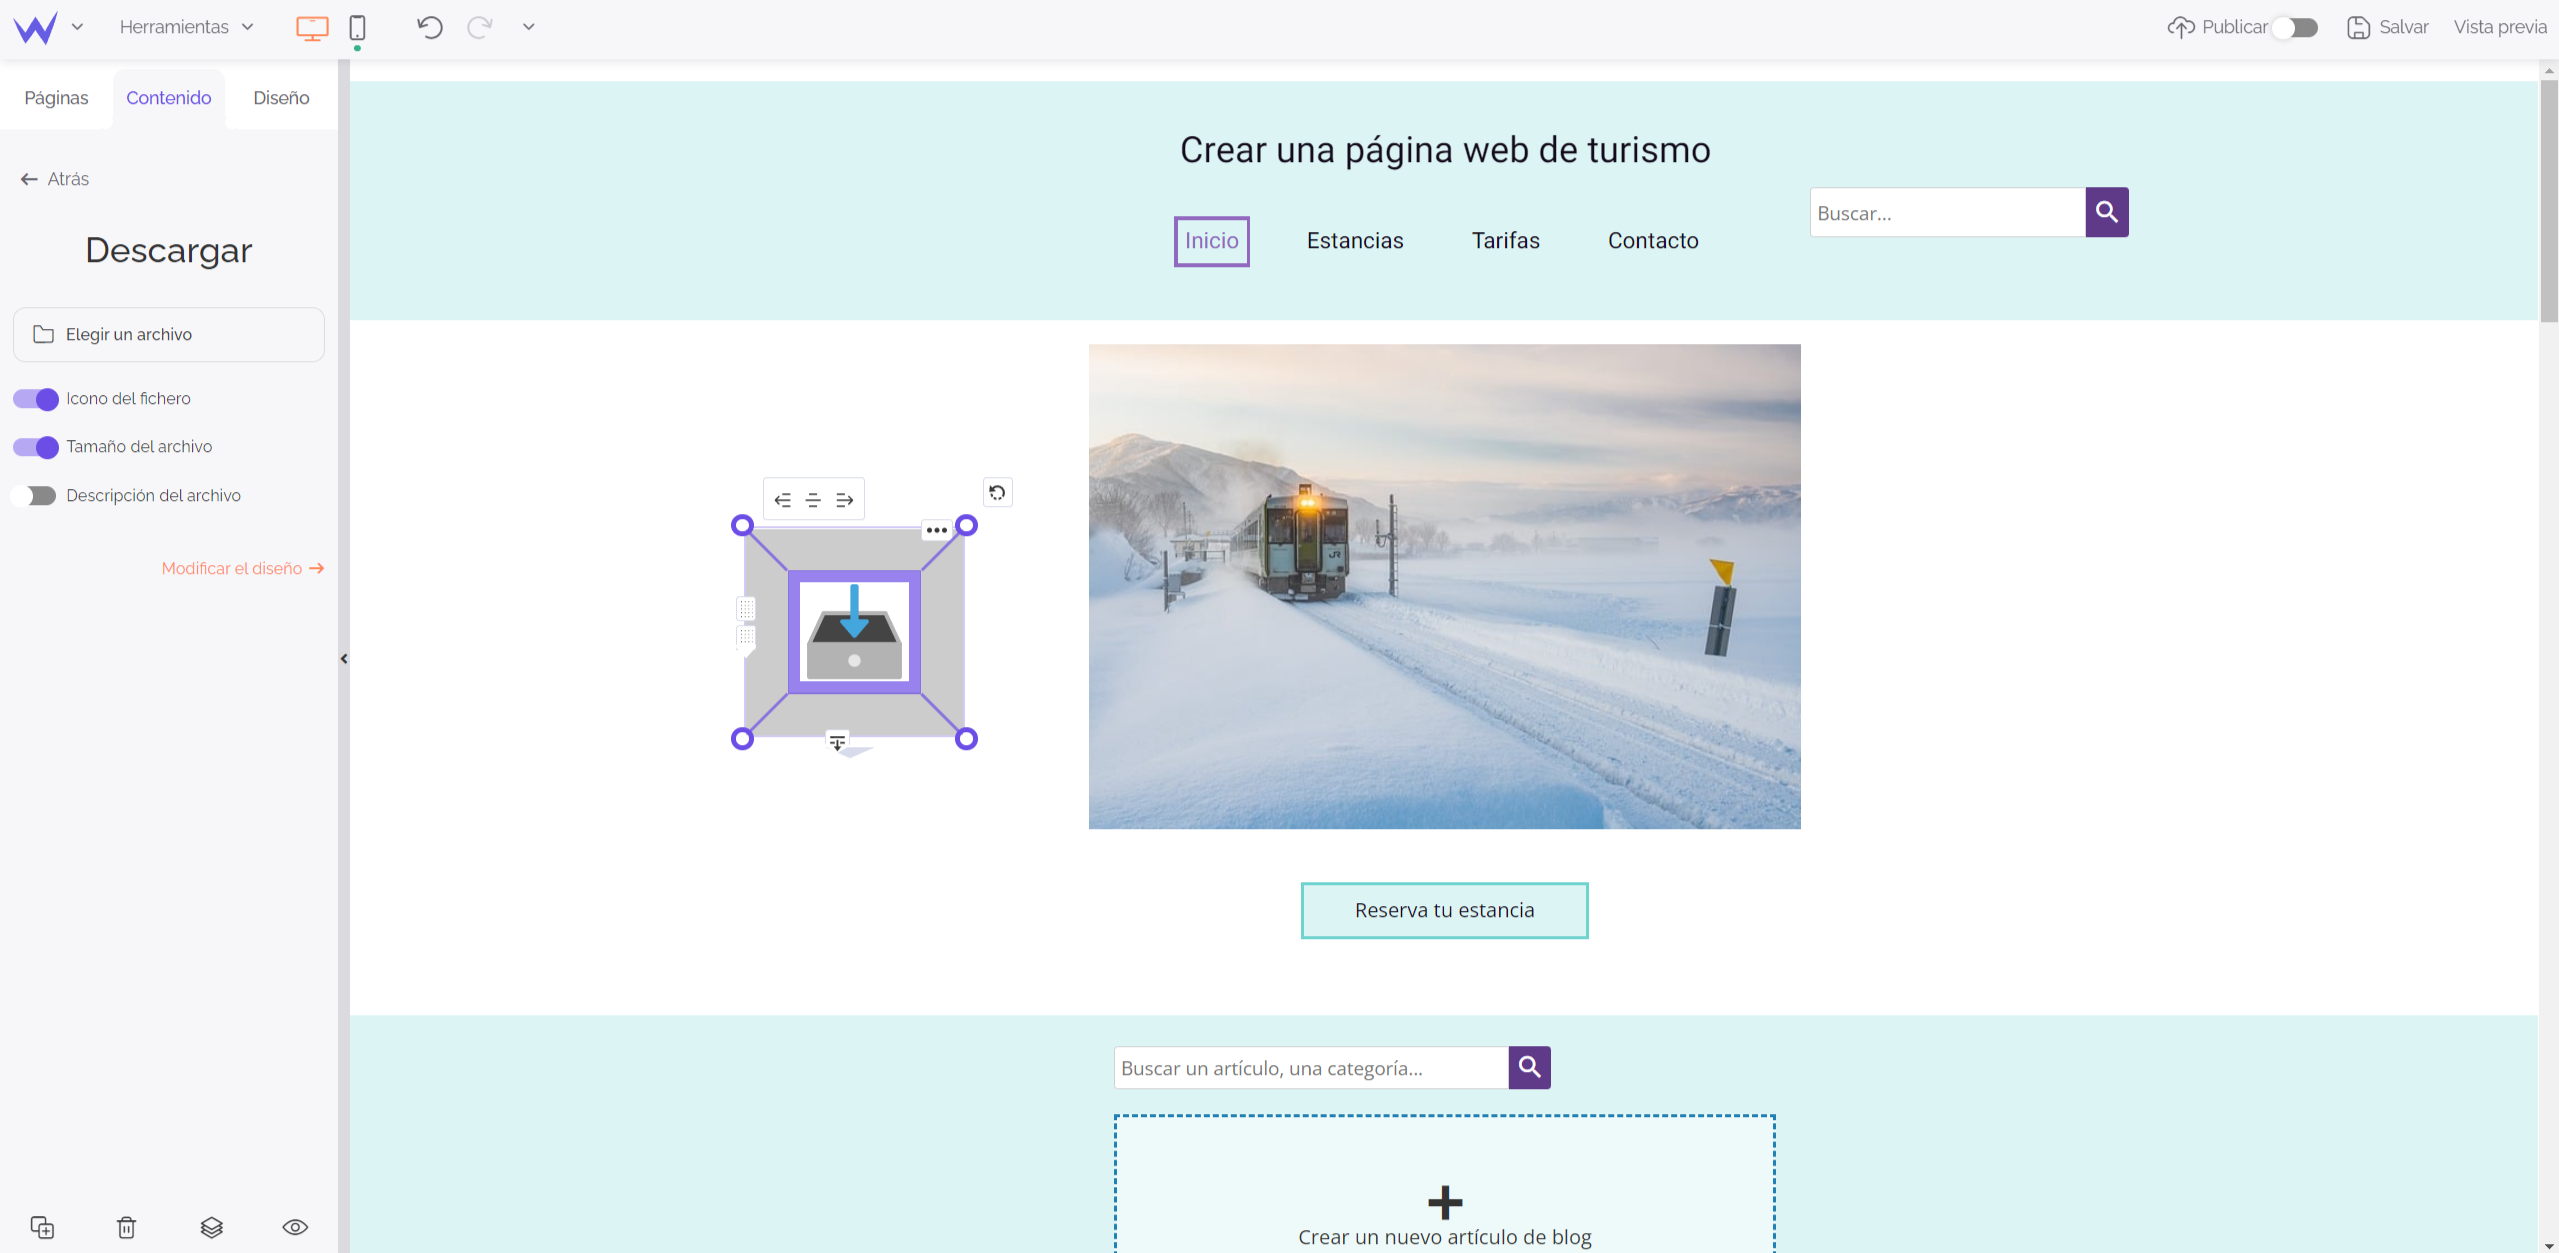This screenshot has width=2559, height=1253.
Task: Click the W logo icon
Action: (x=36, y=27)
